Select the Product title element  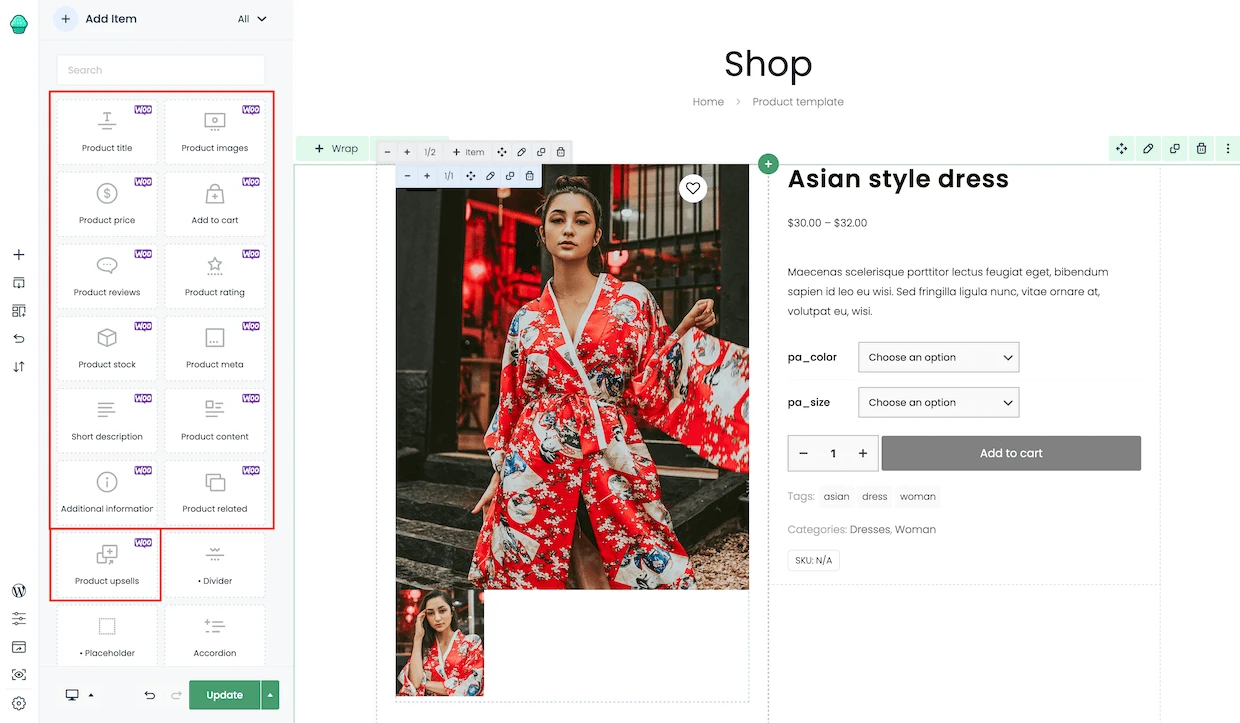click(107, 131)
